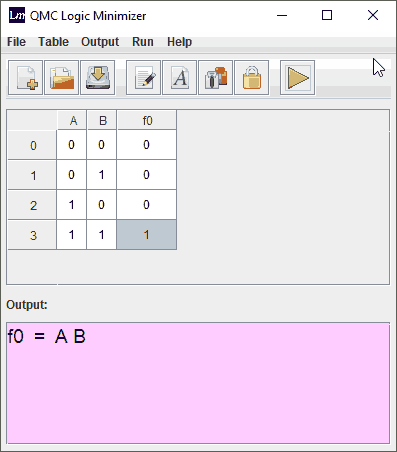Toggle f0 output cell in row 1
The image size is (397, 452).
point(147,175)
